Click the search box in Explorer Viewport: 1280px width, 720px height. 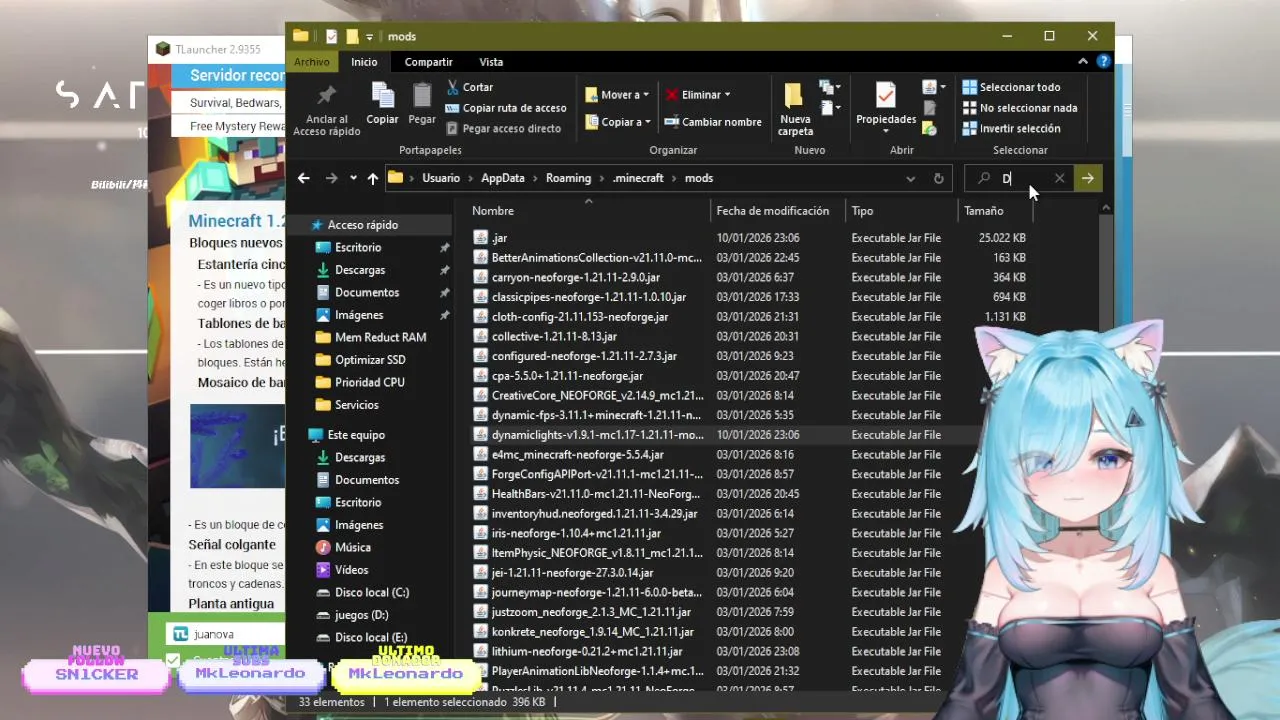1020,178
